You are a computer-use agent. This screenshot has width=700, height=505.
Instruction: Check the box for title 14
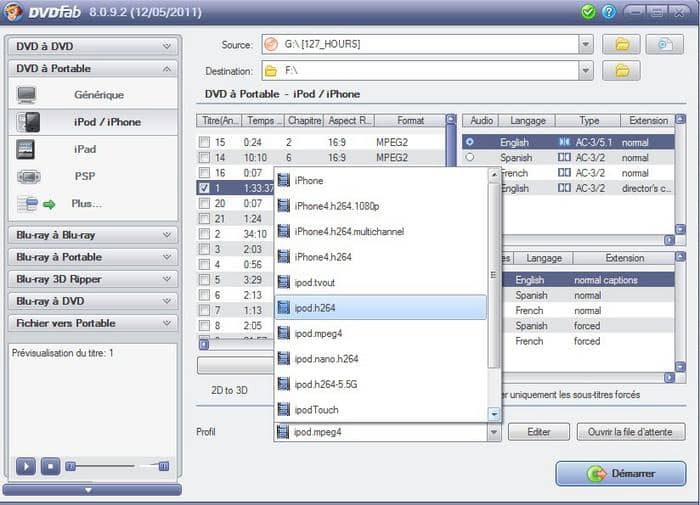click(x=204, y=157)
